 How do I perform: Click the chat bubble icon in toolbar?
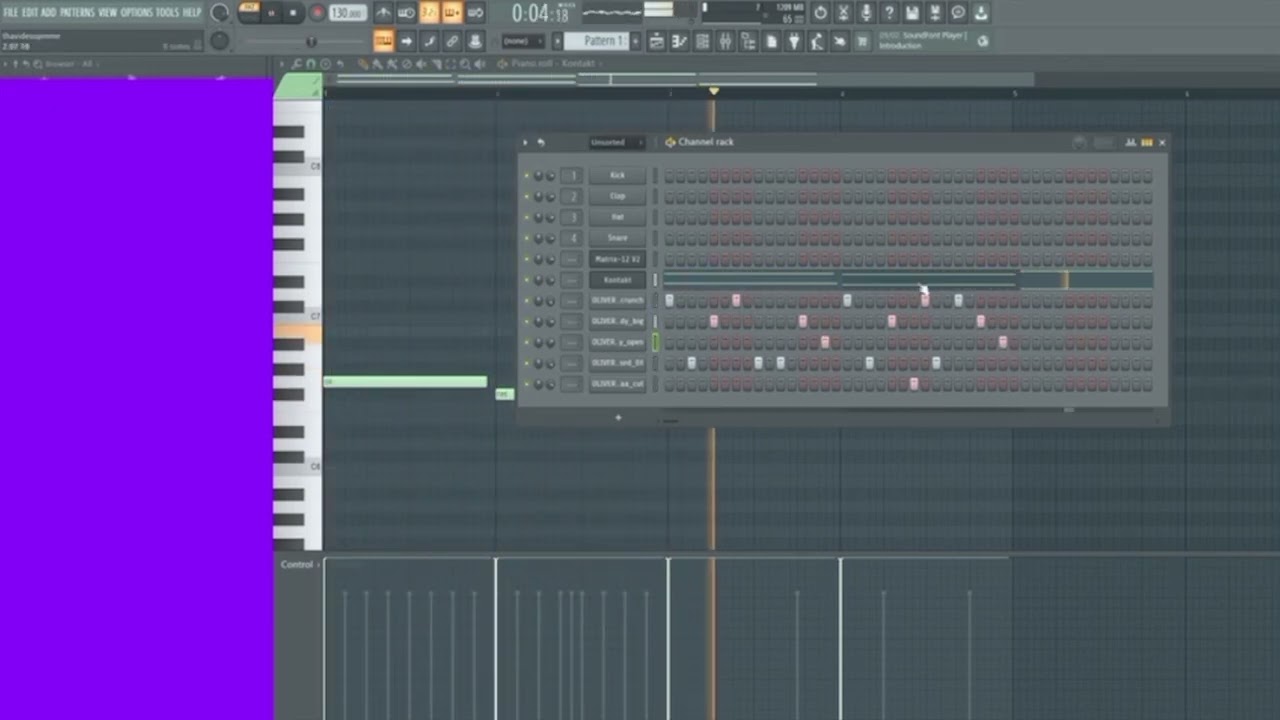point(958,12)
